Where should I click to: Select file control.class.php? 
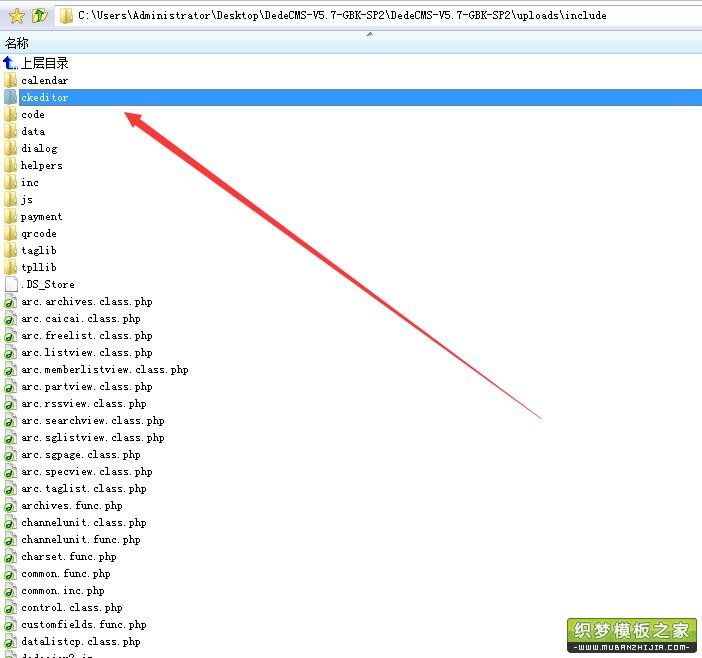(x=72, y=608)
